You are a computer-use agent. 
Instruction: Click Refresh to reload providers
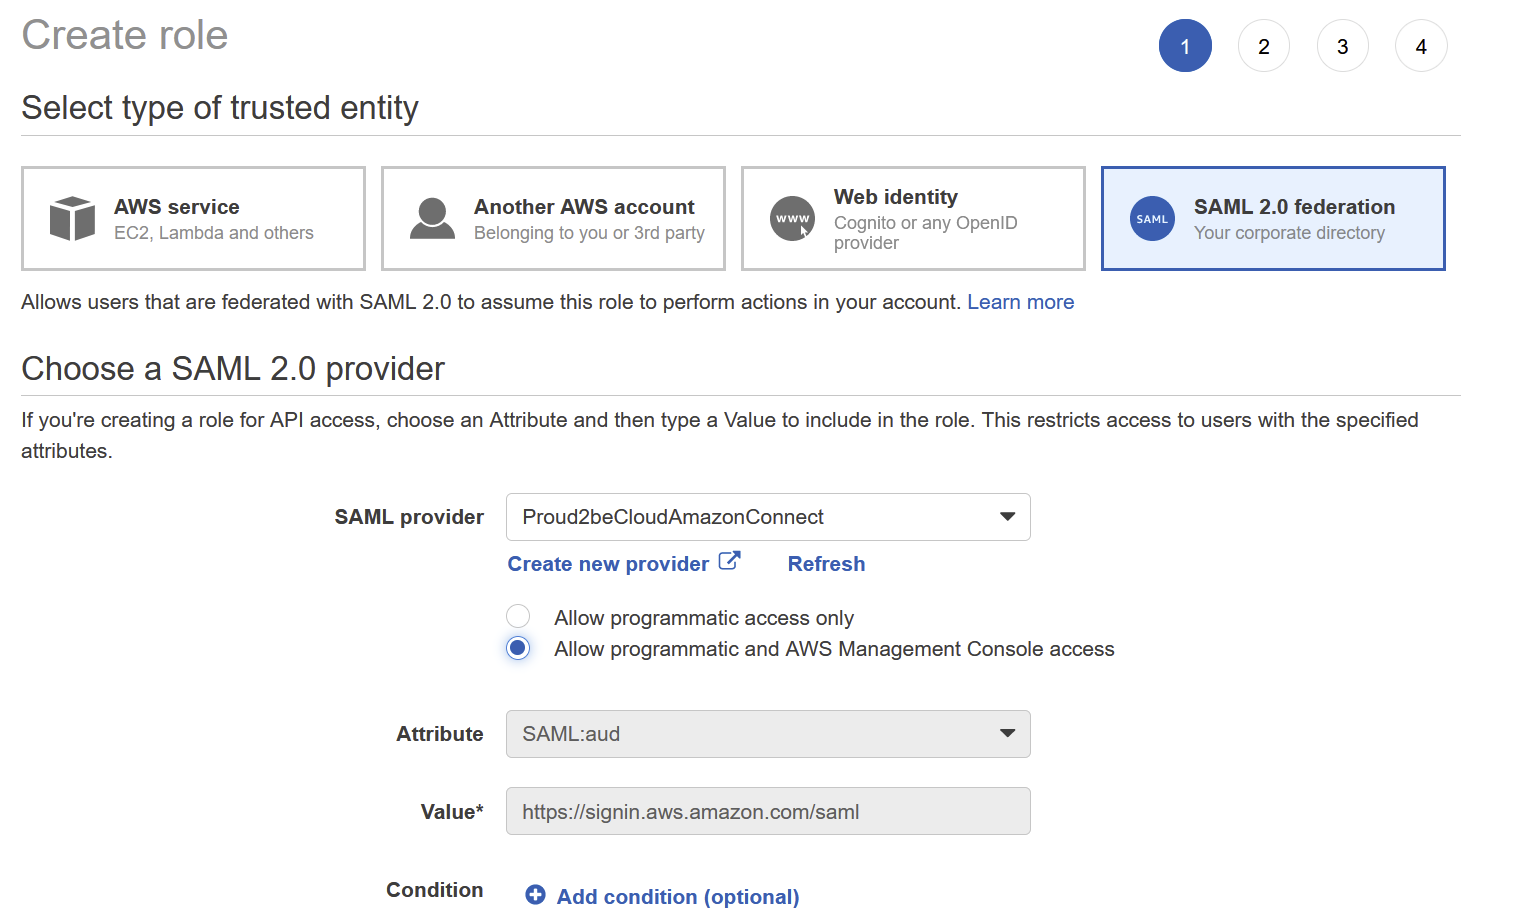click(826, 564)
